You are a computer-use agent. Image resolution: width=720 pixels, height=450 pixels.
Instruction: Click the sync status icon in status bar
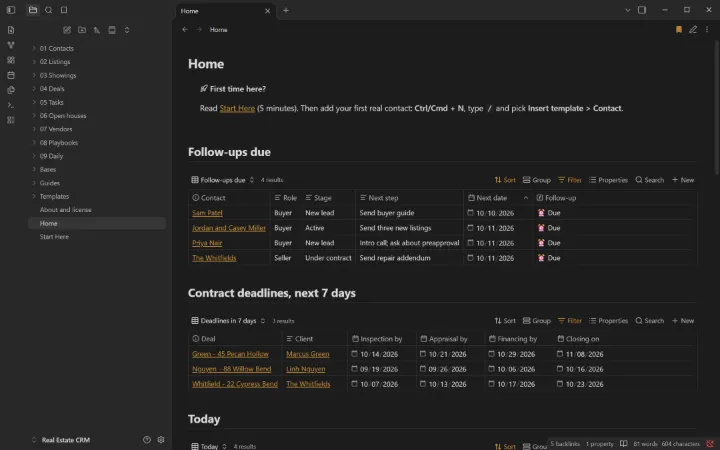click(x=710, y=444)
